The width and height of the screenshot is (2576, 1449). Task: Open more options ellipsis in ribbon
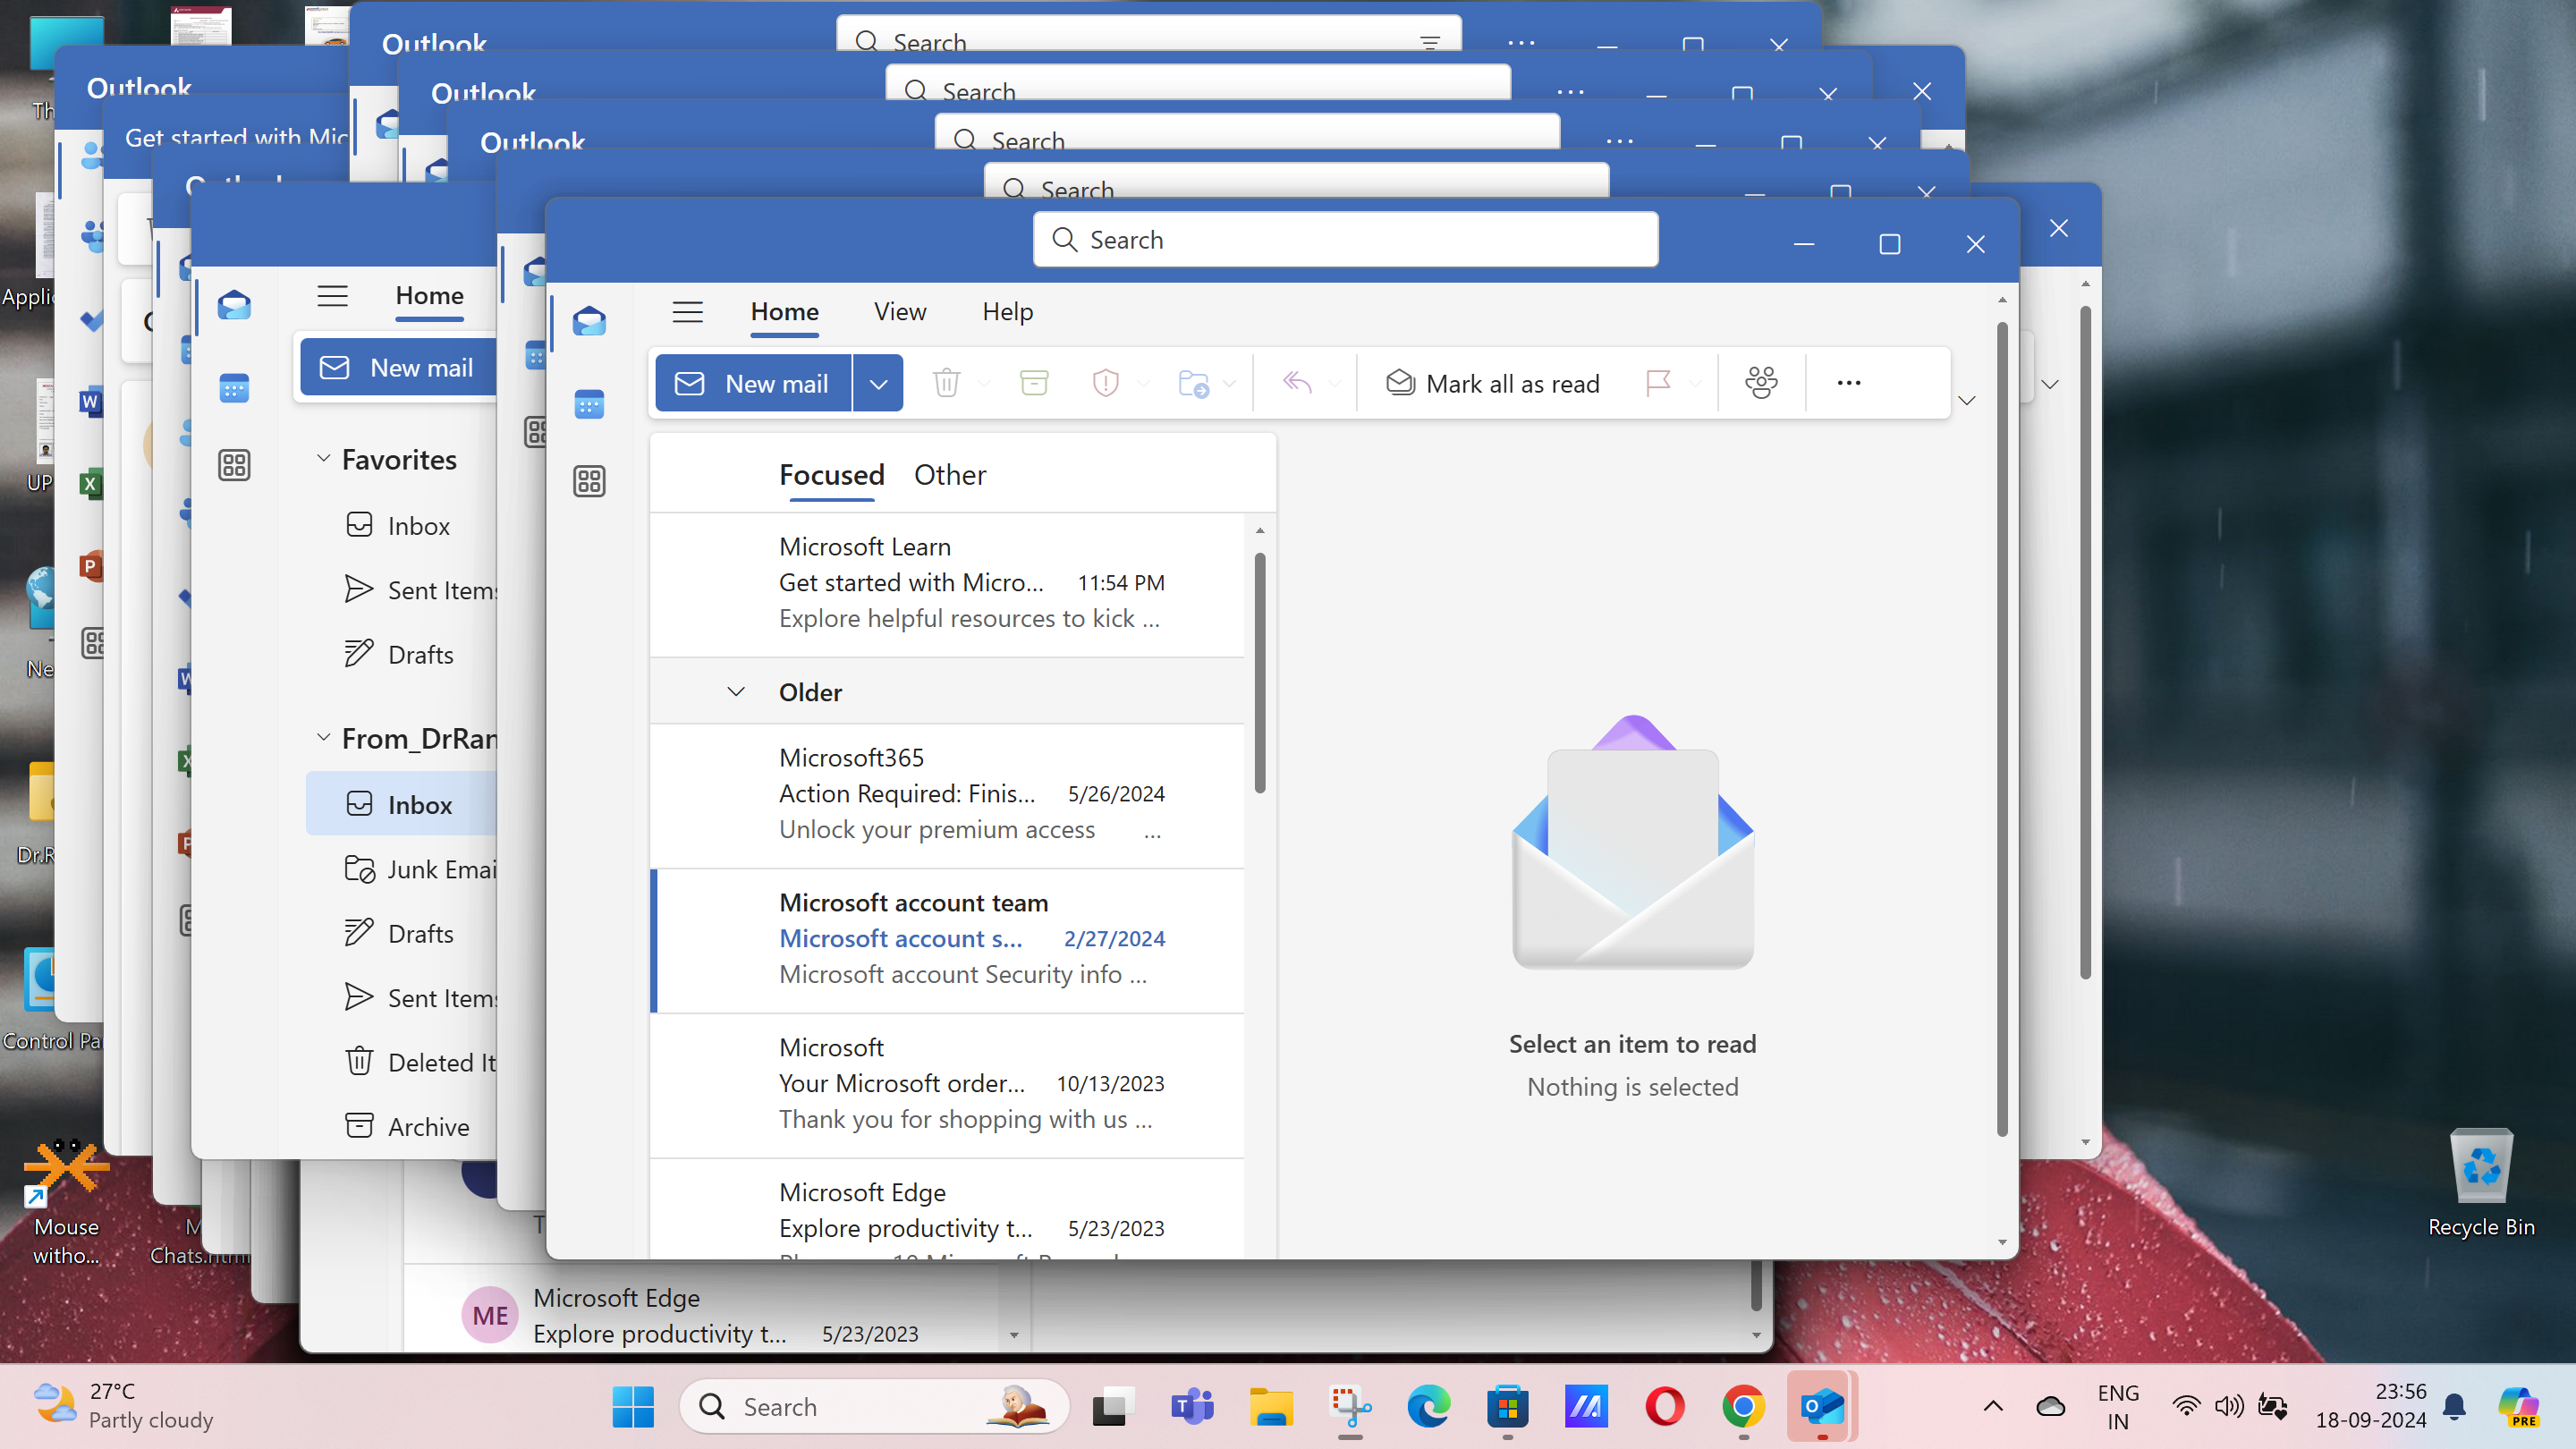[1848, 383]
